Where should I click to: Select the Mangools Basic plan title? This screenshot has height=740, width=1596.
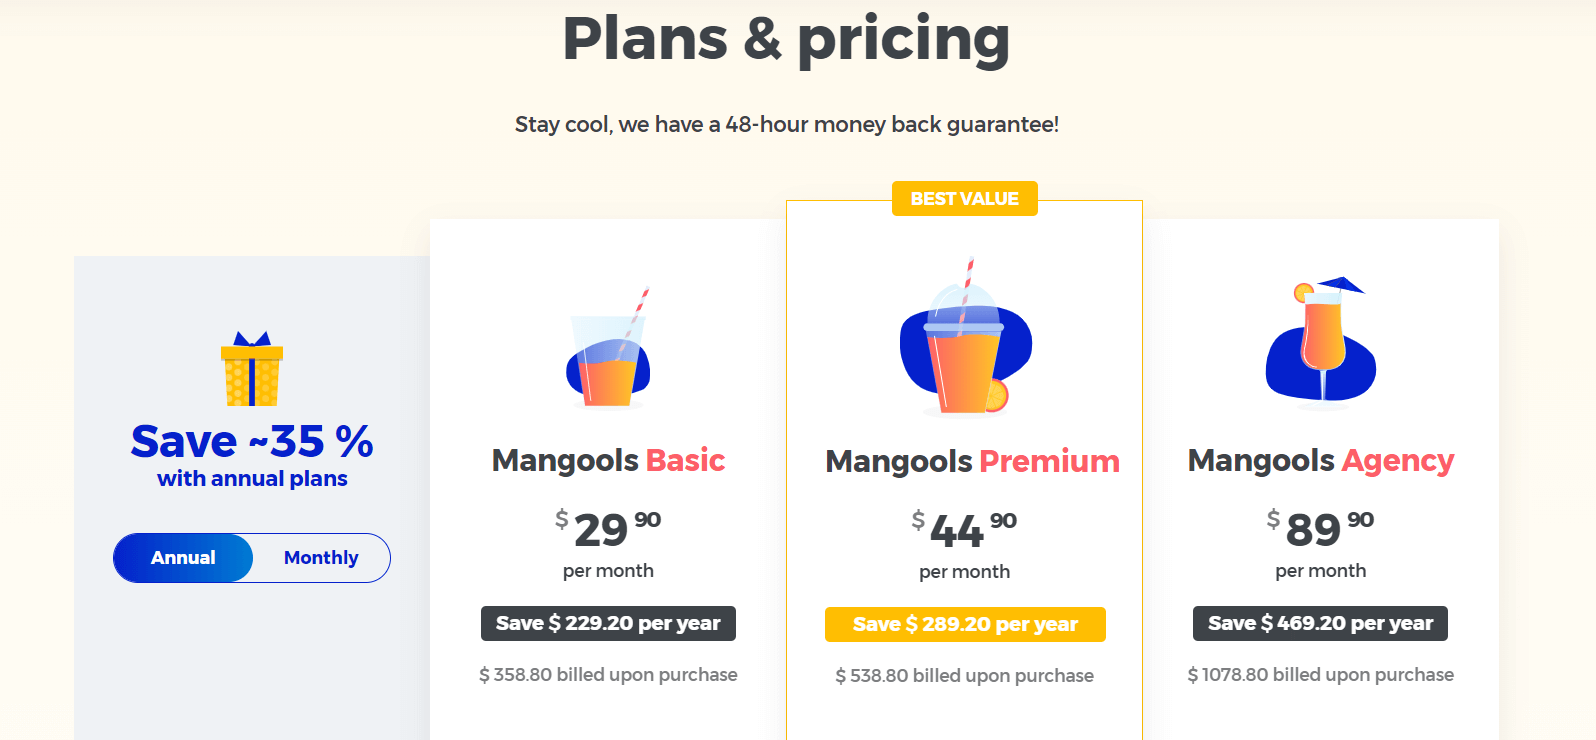[x=608, y=460]
